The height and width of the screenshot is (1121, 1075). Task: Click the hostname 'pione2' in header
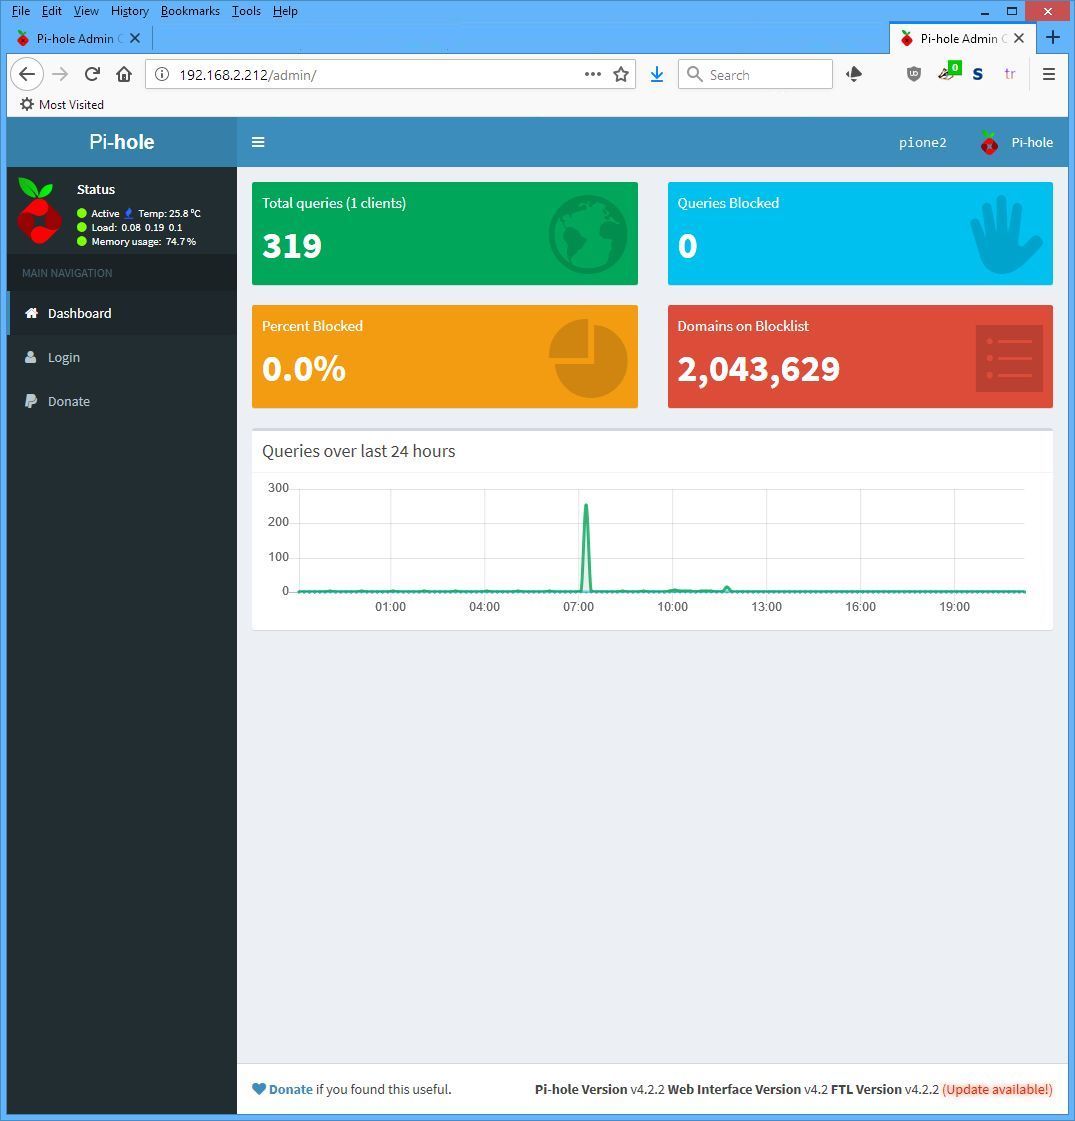coord(923,142)
